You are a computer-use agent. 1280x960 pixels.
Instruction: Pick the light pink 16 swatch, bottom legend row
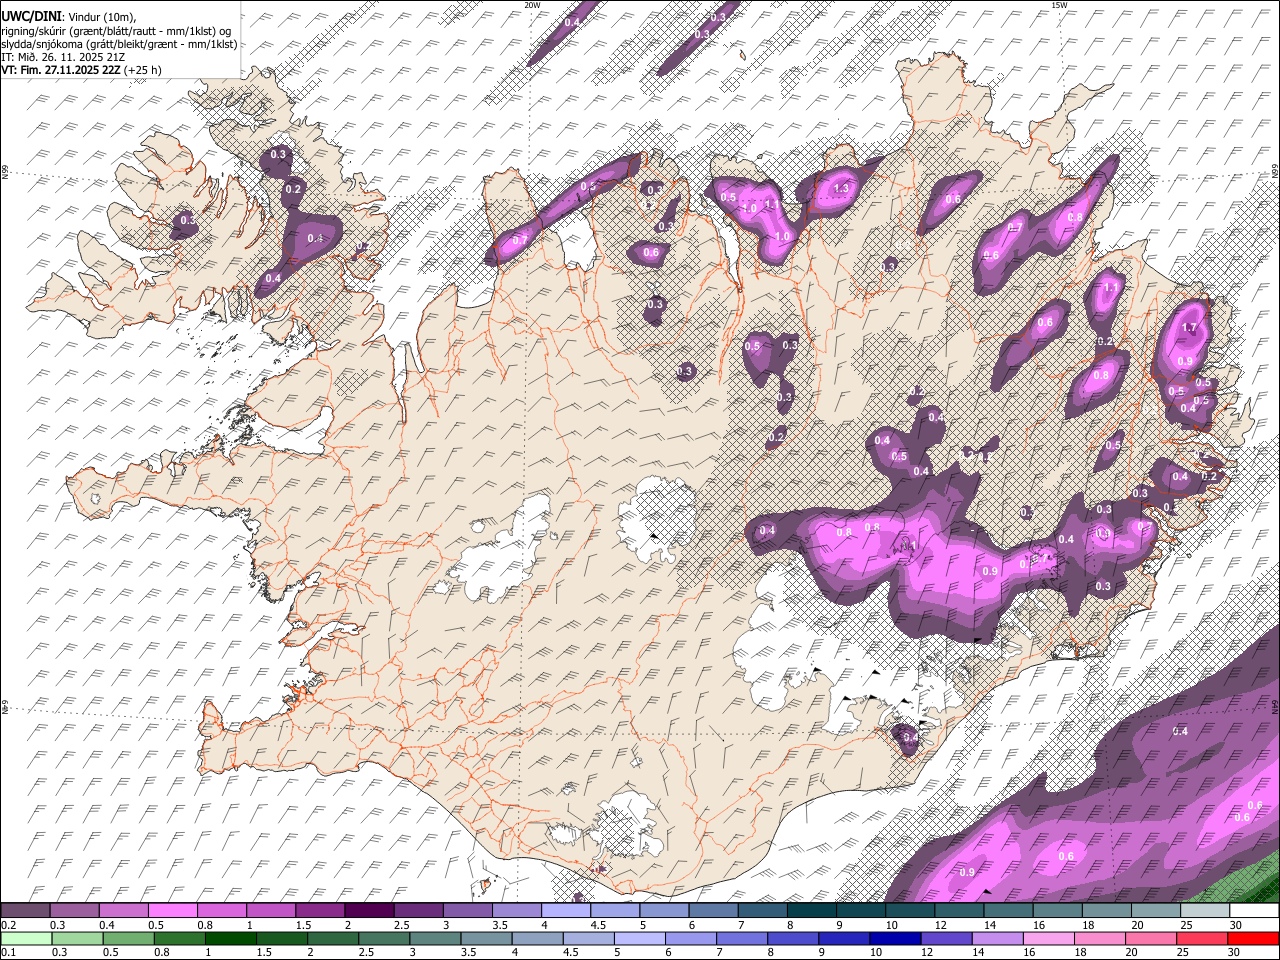[1049, 938]
